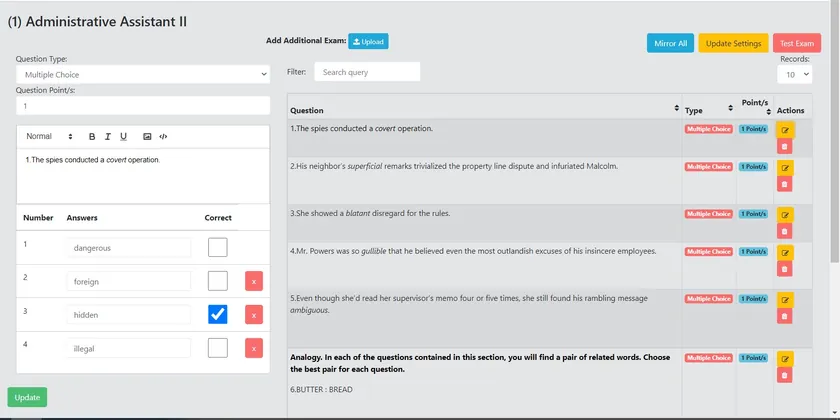Delete question 4 about gullible Mr. Powers
Viewport: 840px width, 420px height.
(785, 269)
